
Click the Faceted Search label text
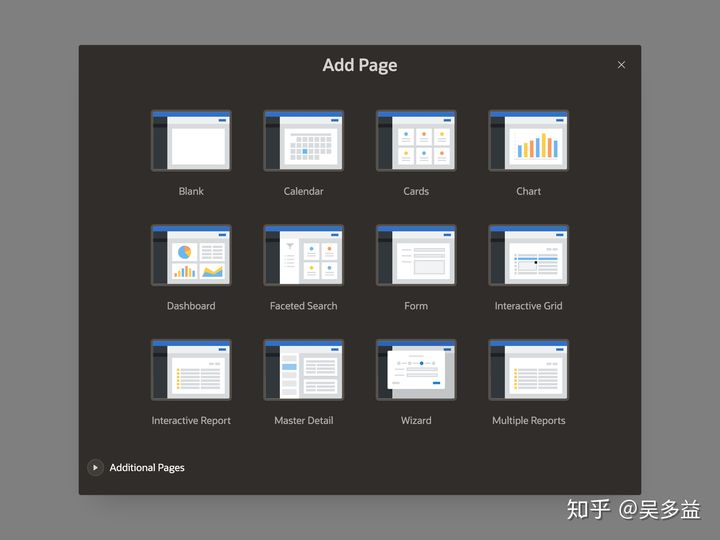pos(304,306)
